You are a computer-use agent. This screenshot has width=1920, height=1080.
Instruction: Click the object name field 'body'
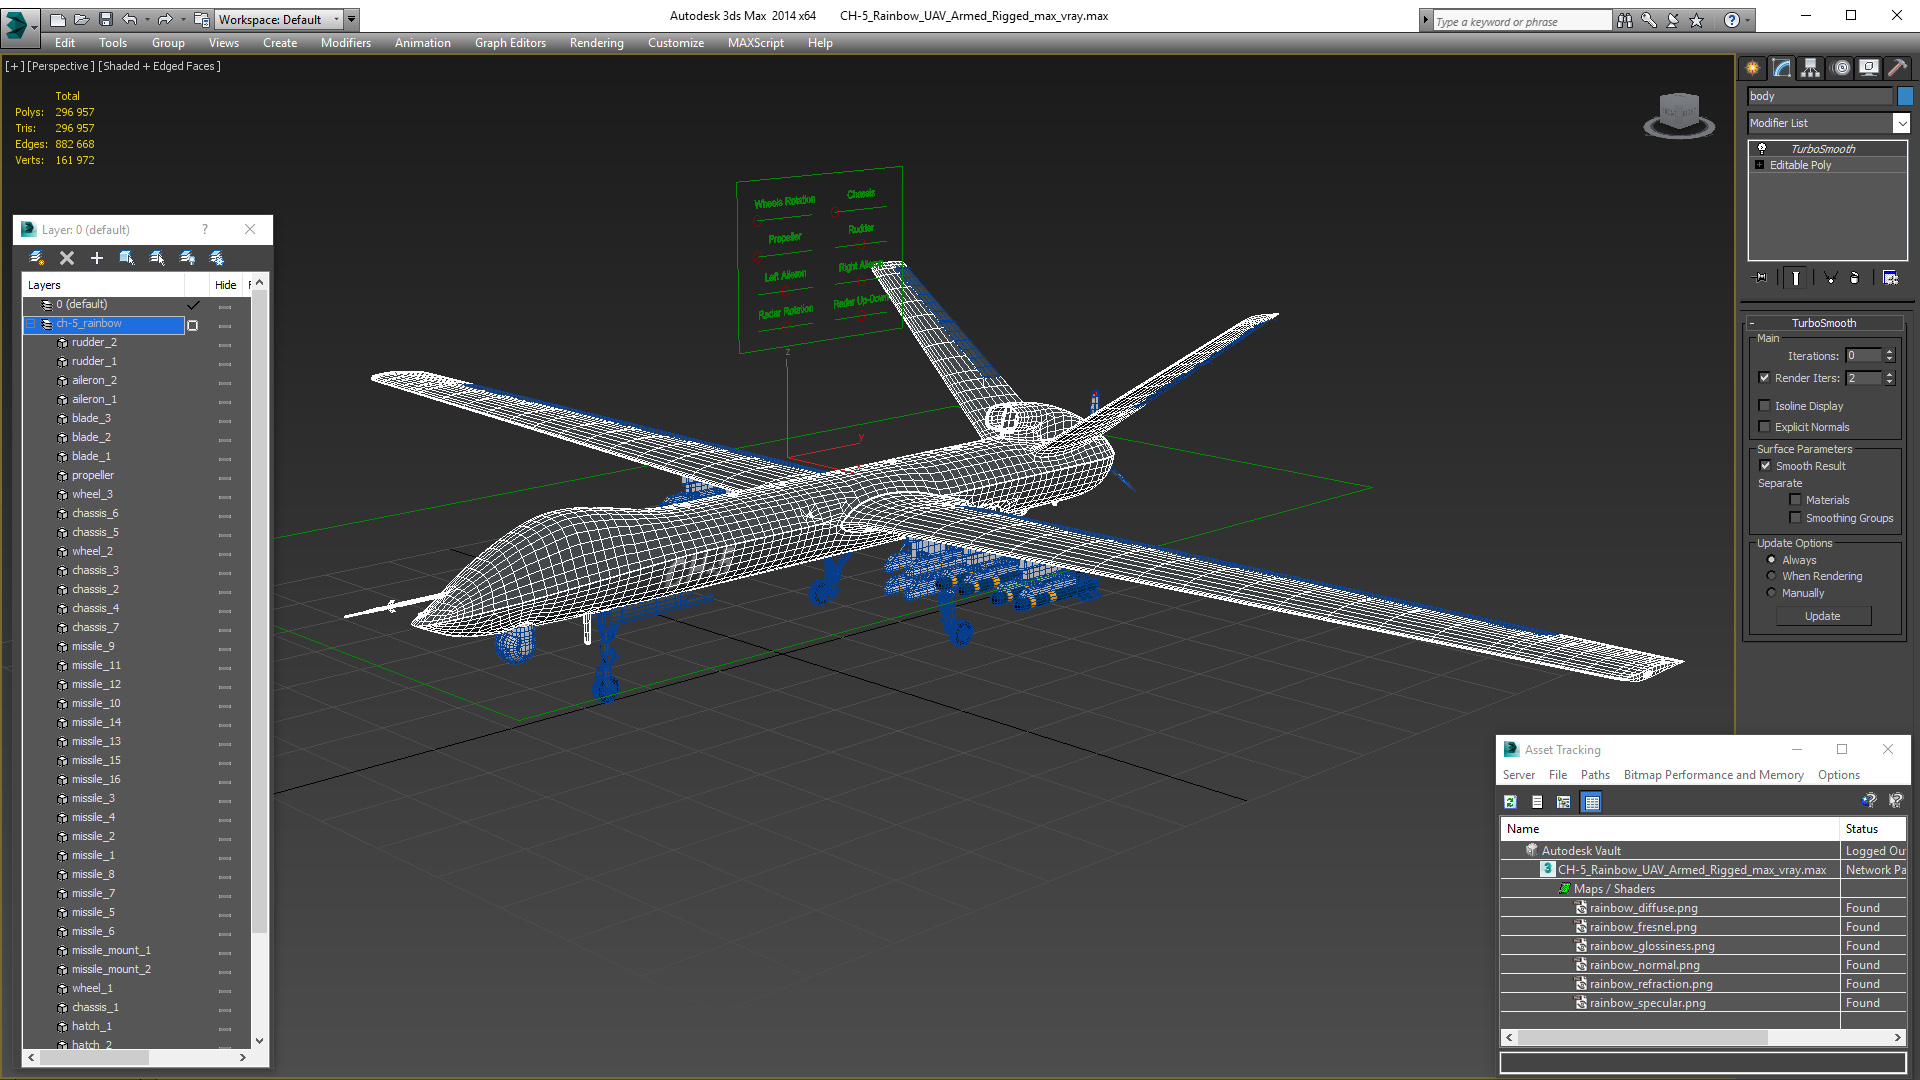pyautogui.click(x=1820, y=96)
